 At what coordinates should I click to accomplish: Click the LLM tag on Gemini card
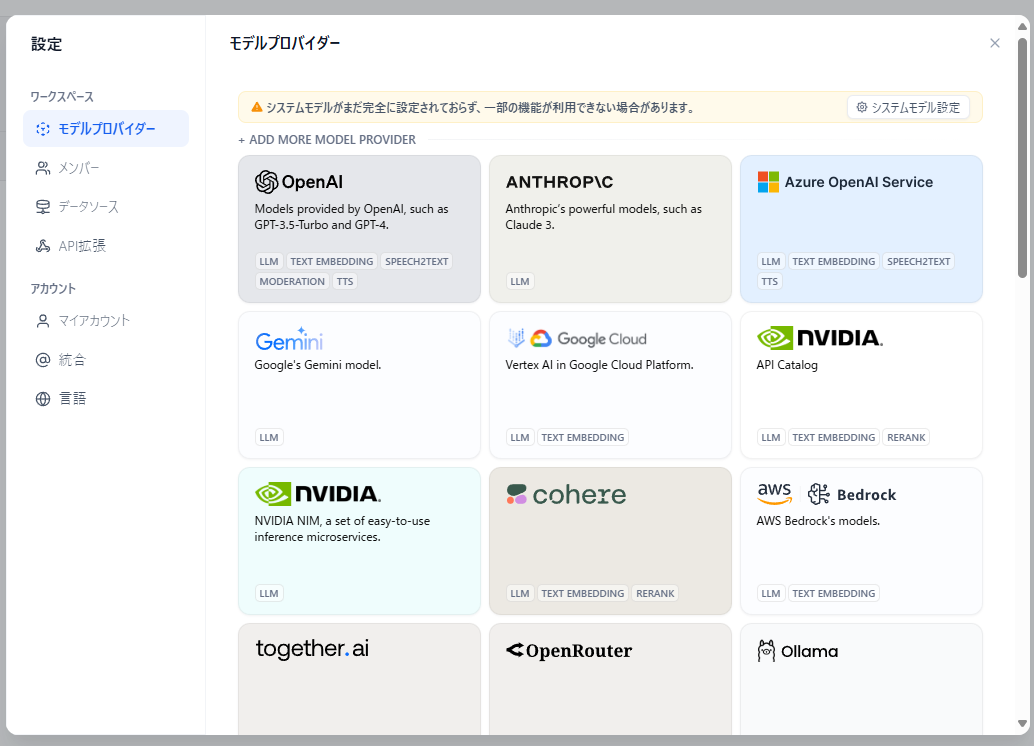point(269,437)
